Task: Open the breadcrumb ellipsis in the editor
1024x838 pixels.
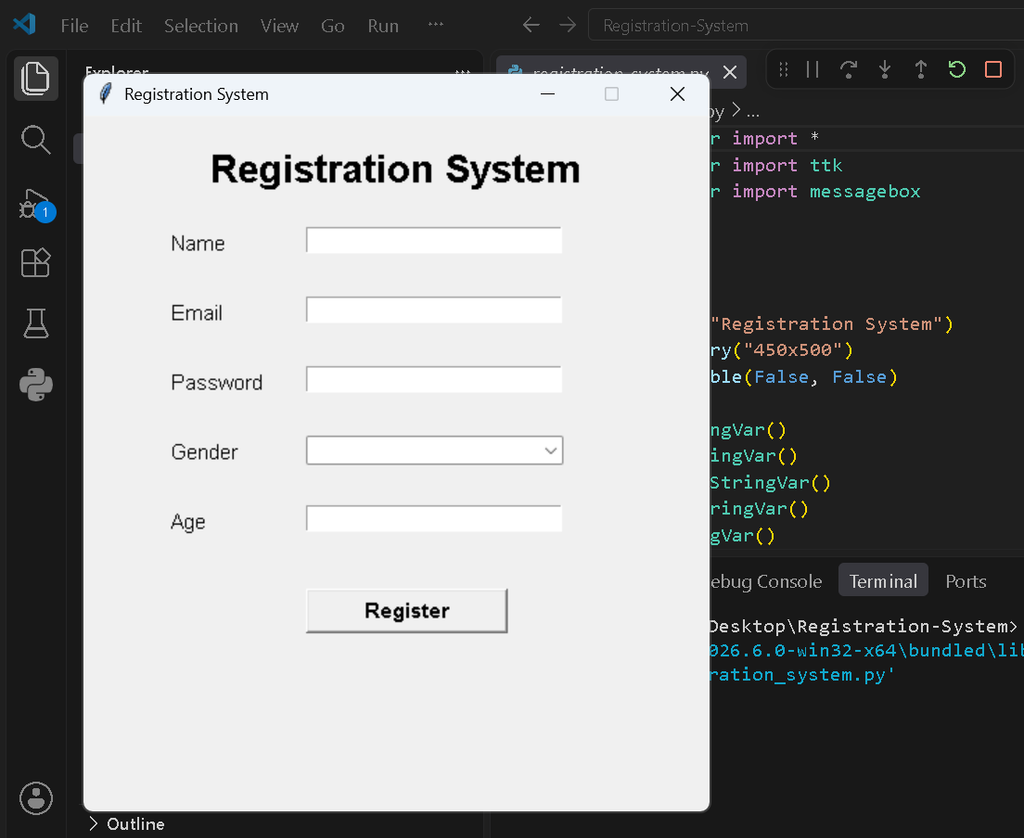Action: [753, 112]
